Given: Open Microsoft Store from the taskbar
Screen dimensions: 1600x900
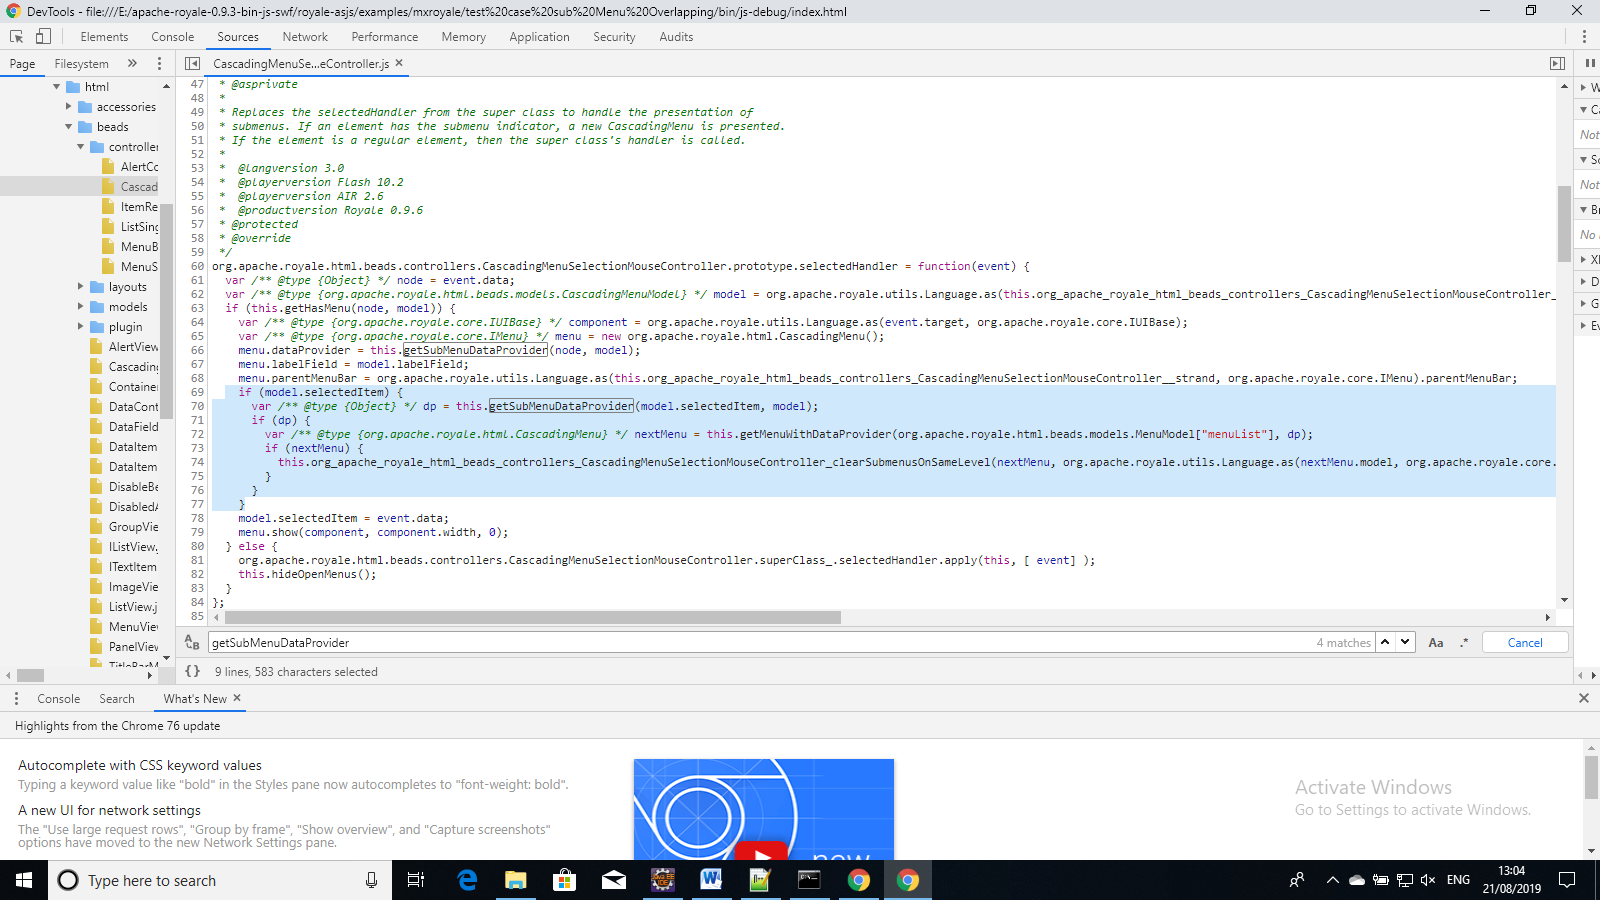Looking at the screenshot, I should [564, 880].
